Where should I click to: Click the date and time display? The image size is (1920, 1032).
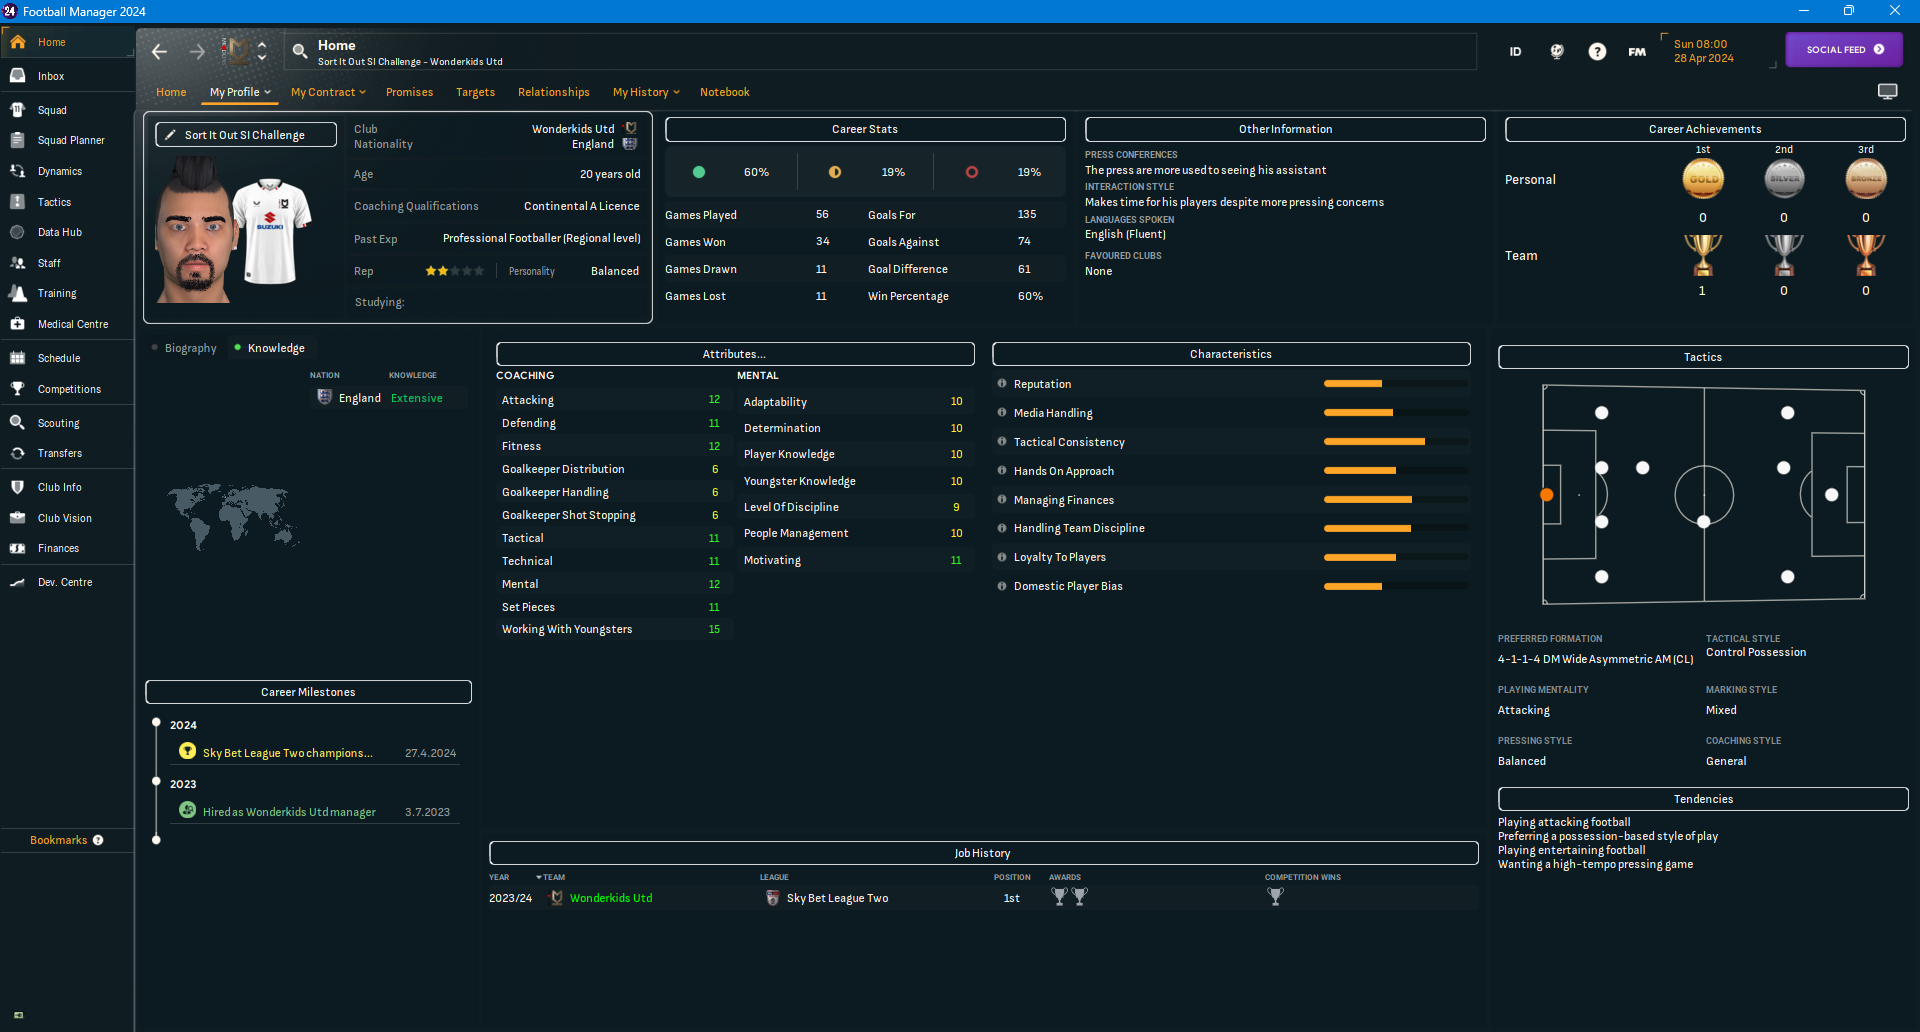[1704, 51]
